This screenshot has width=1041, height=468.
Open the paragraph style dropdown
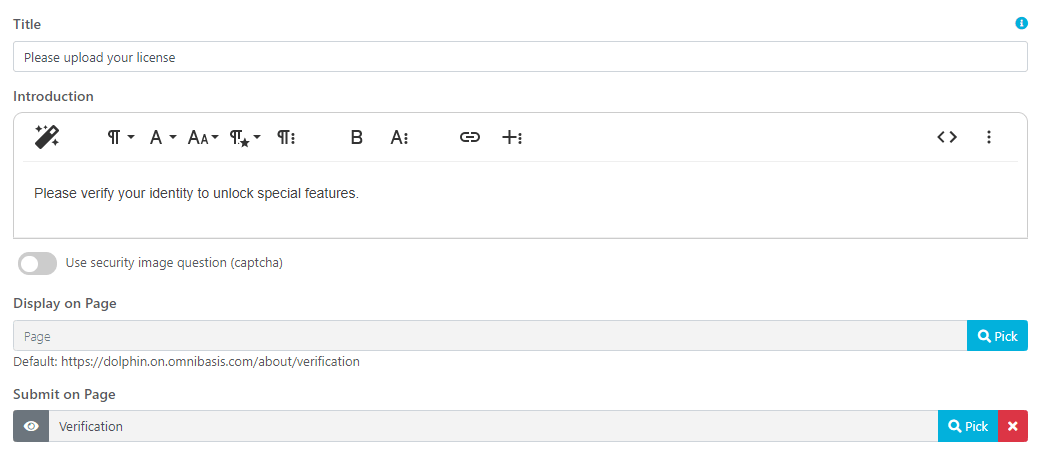pos(245,138)
